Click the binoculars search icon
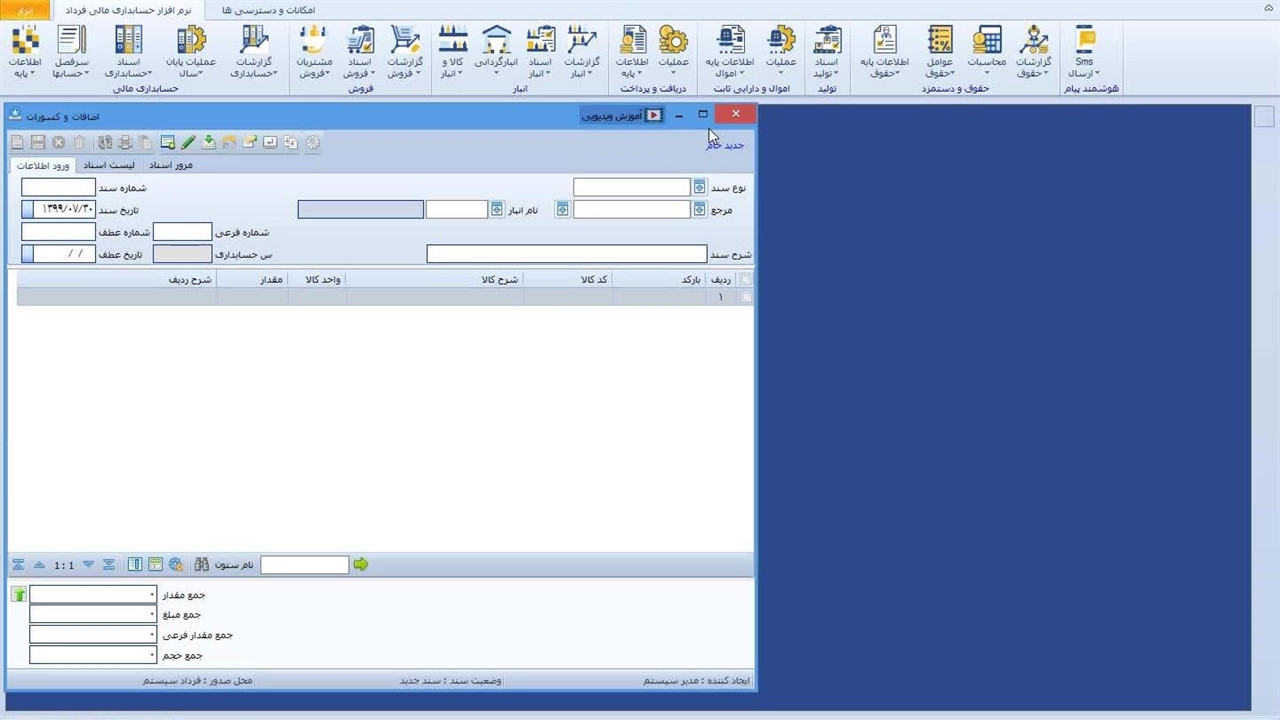The image size is (1280, 720). point(201,565)
